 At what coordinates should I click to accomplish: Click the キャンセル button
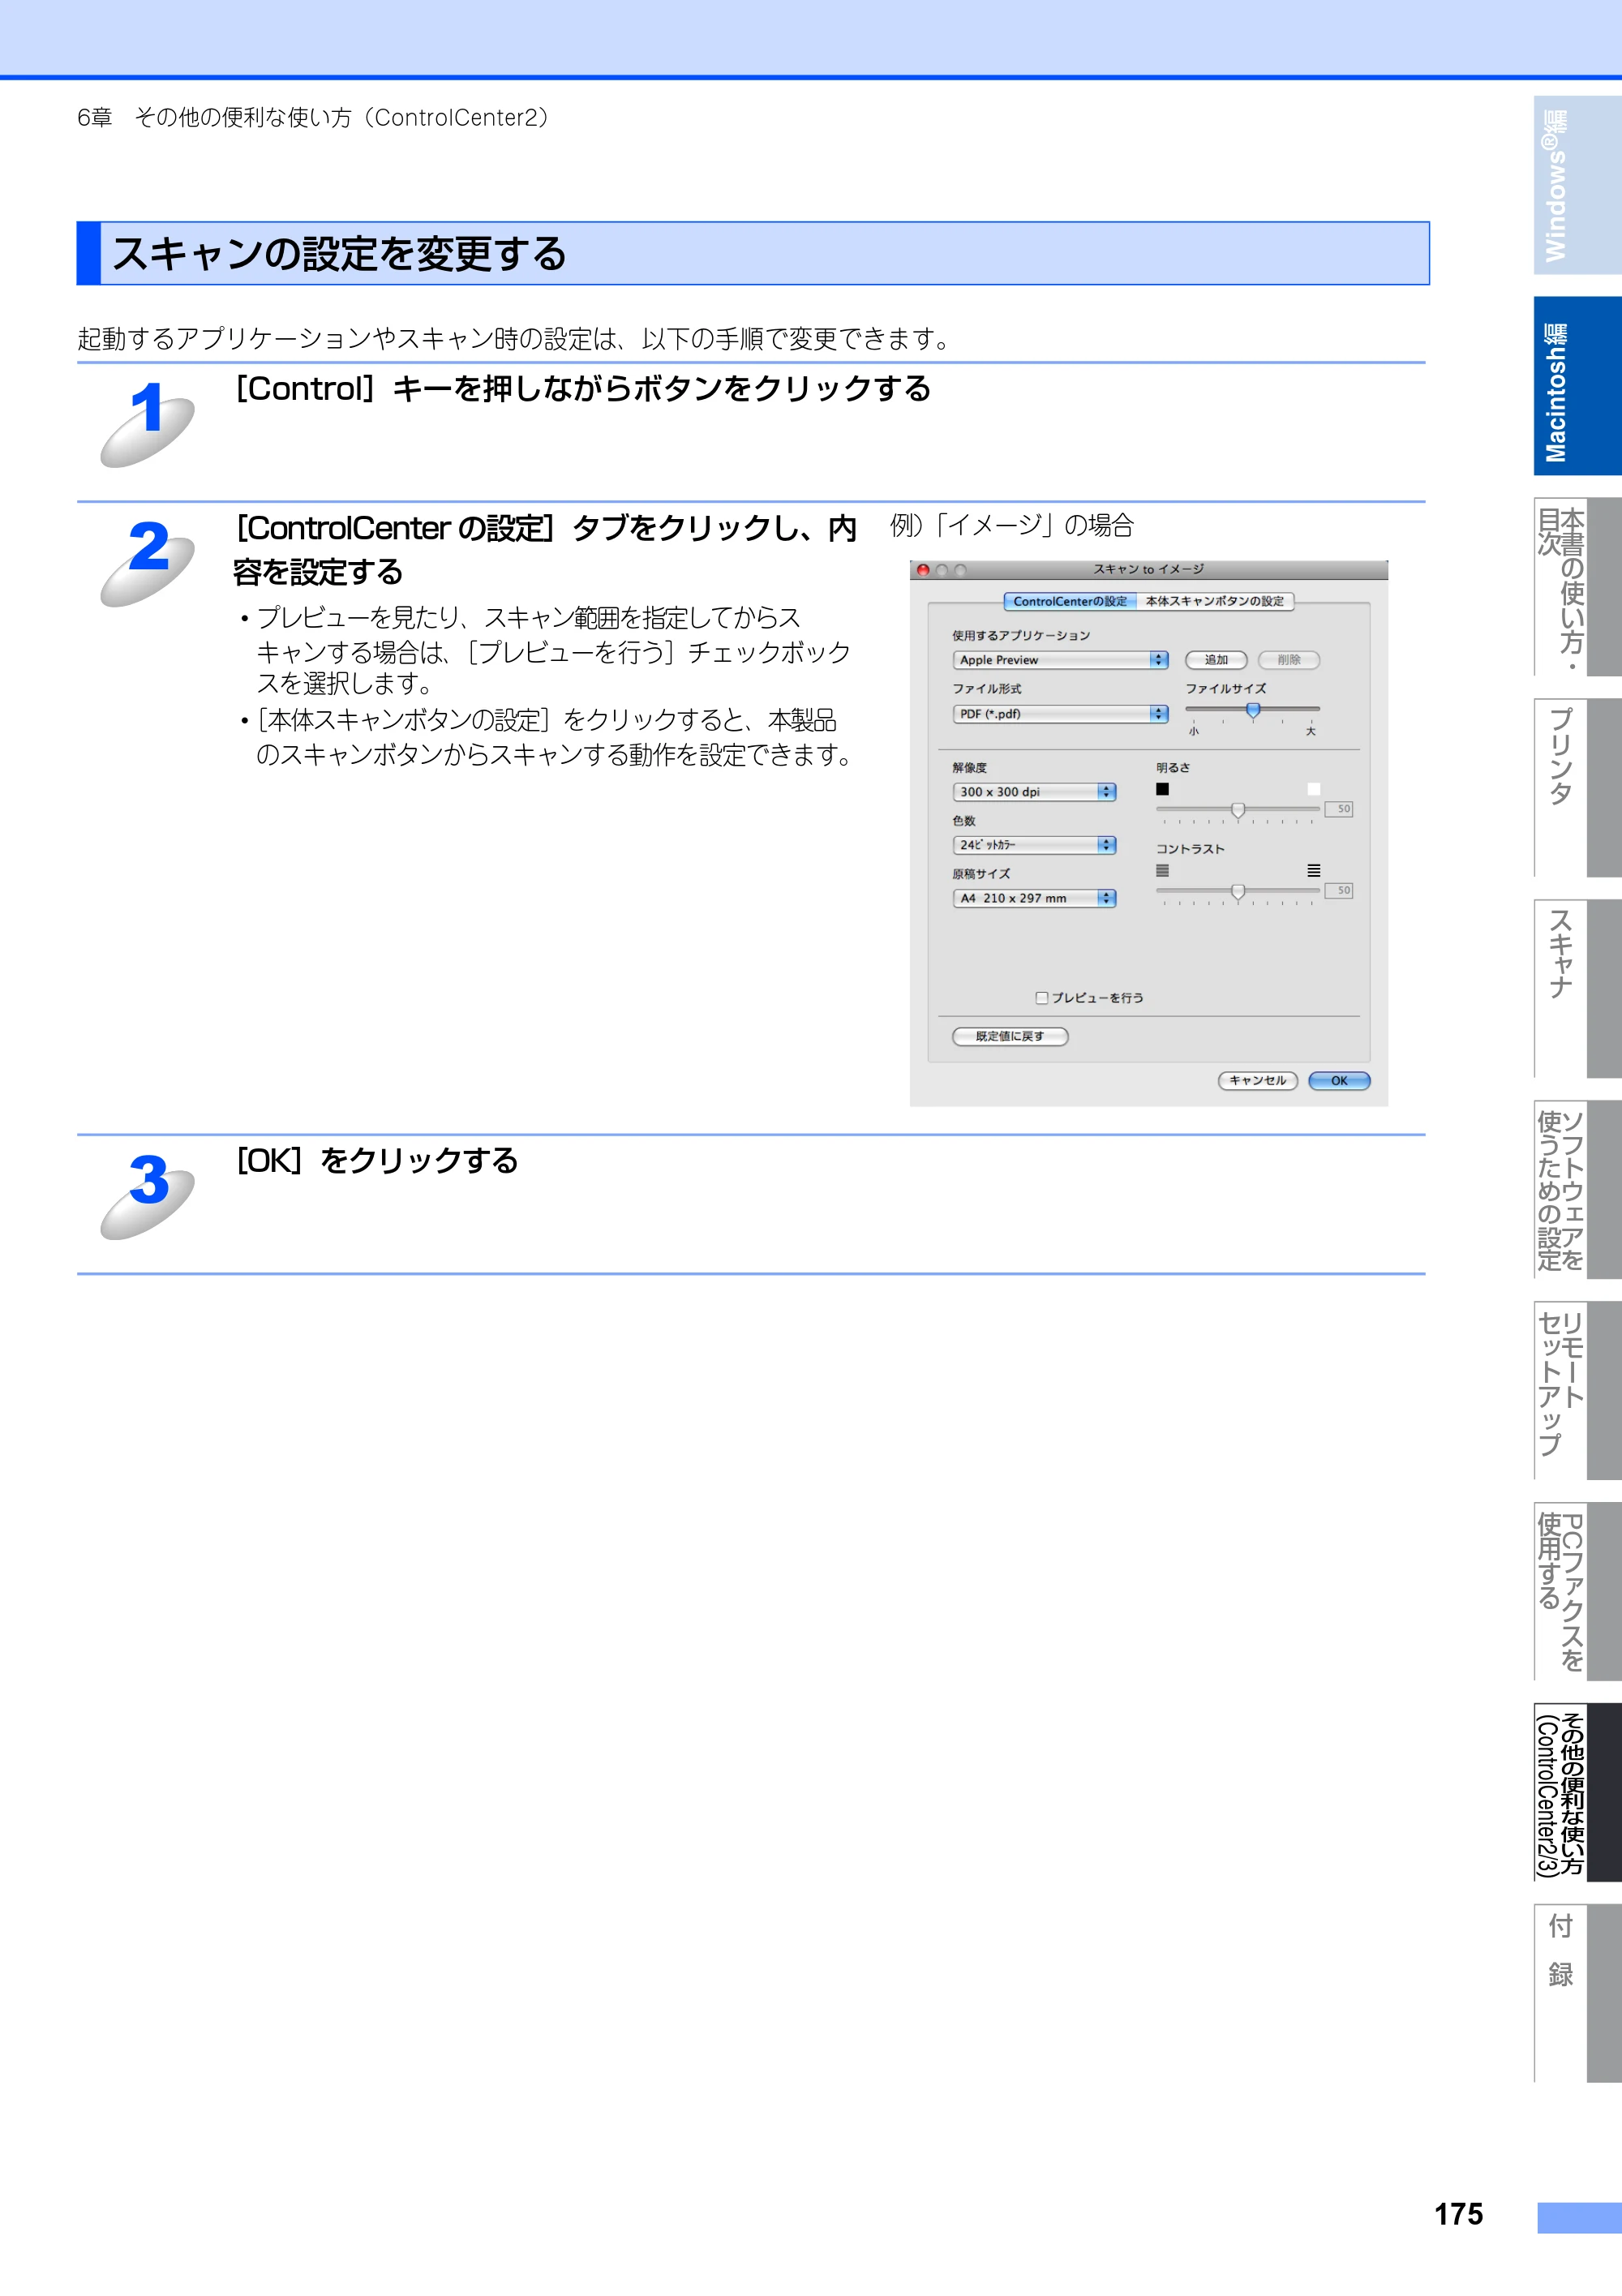(x=1258, y=1081)
